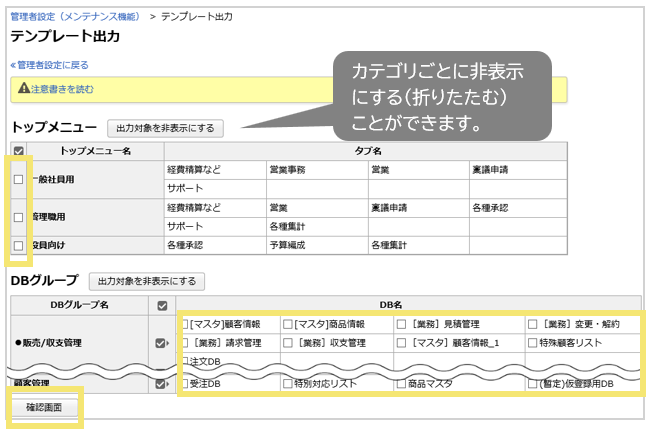The width and height of the screenshot is (657, 434).
Task: Check the 一般社員用 top menu checkbox
Action: tap(19, 179)
